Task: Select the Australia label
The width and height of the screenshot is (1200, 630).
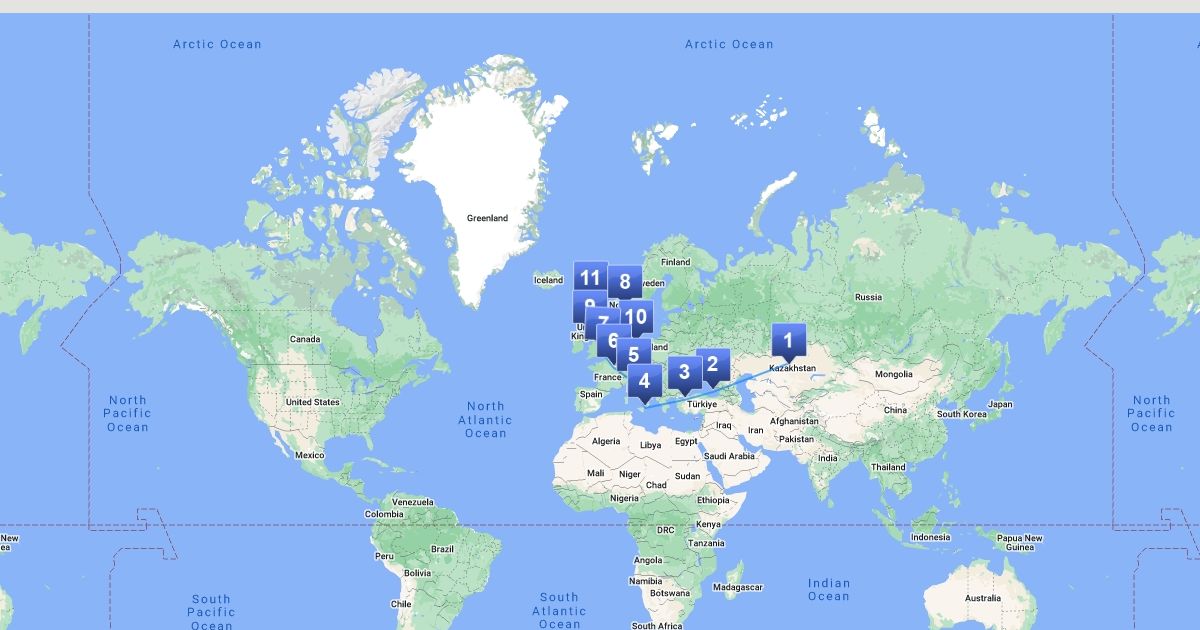Action: coord(982,599)
